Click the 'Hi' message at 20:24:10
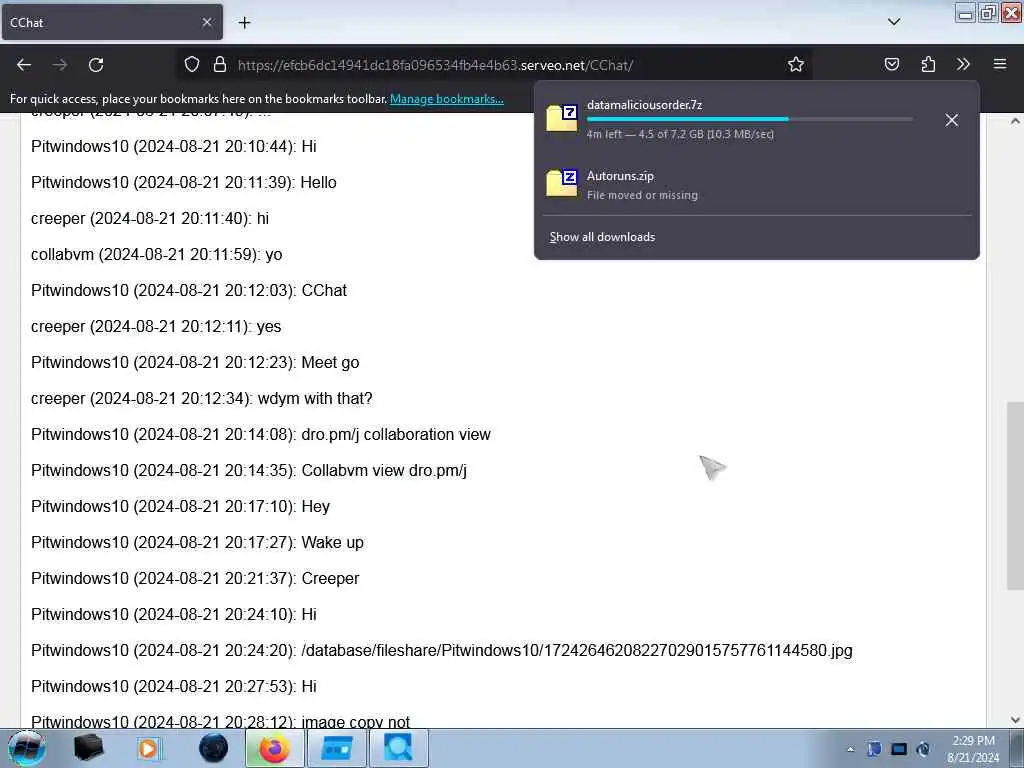This screenshot has width=1024, height=768. click(x=174, y=614)
